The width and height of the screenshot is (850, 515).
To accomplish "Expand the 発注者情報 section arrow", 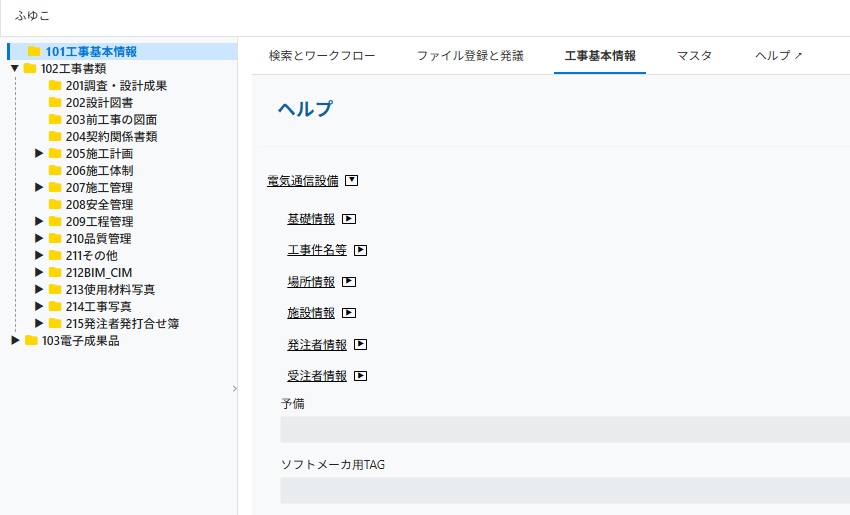I will (361, 345).
